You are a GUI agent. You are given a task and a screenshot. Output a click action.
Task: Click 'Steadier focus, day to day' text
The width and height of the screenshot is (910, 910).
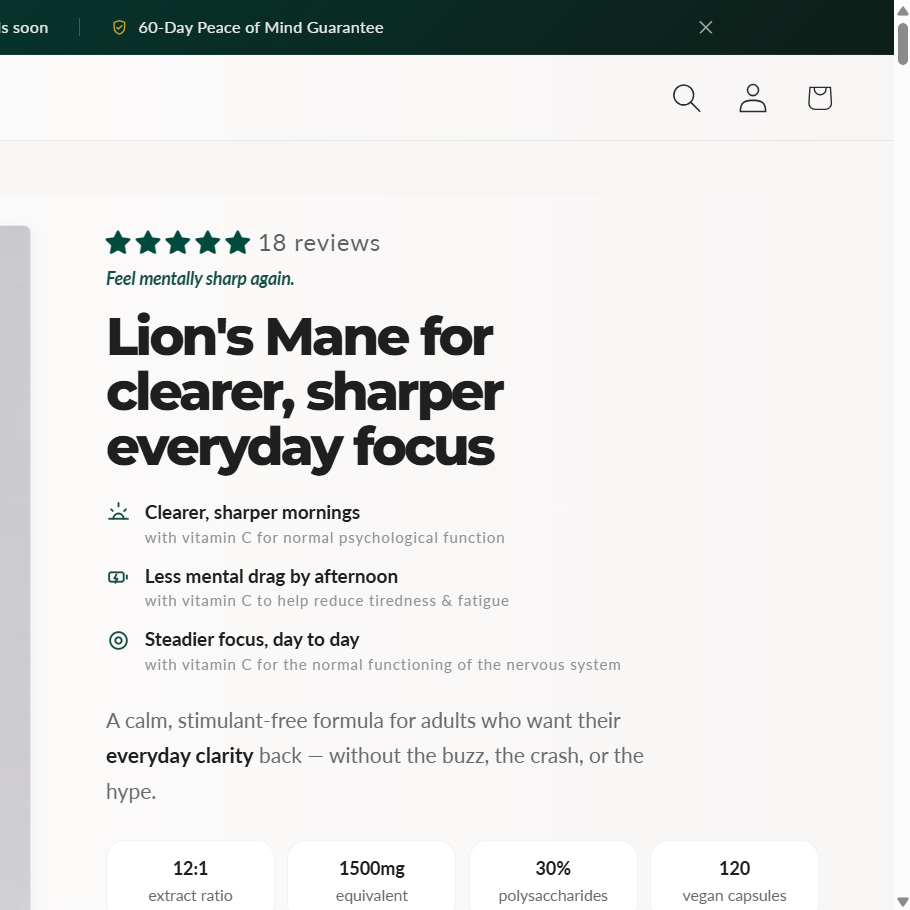(252, 640)
